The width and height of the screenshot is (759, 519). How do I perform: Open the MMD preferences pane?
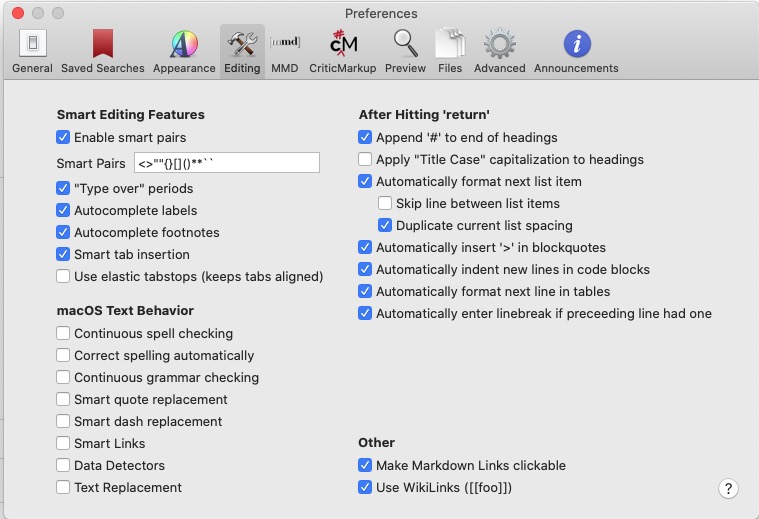point(284,51)
